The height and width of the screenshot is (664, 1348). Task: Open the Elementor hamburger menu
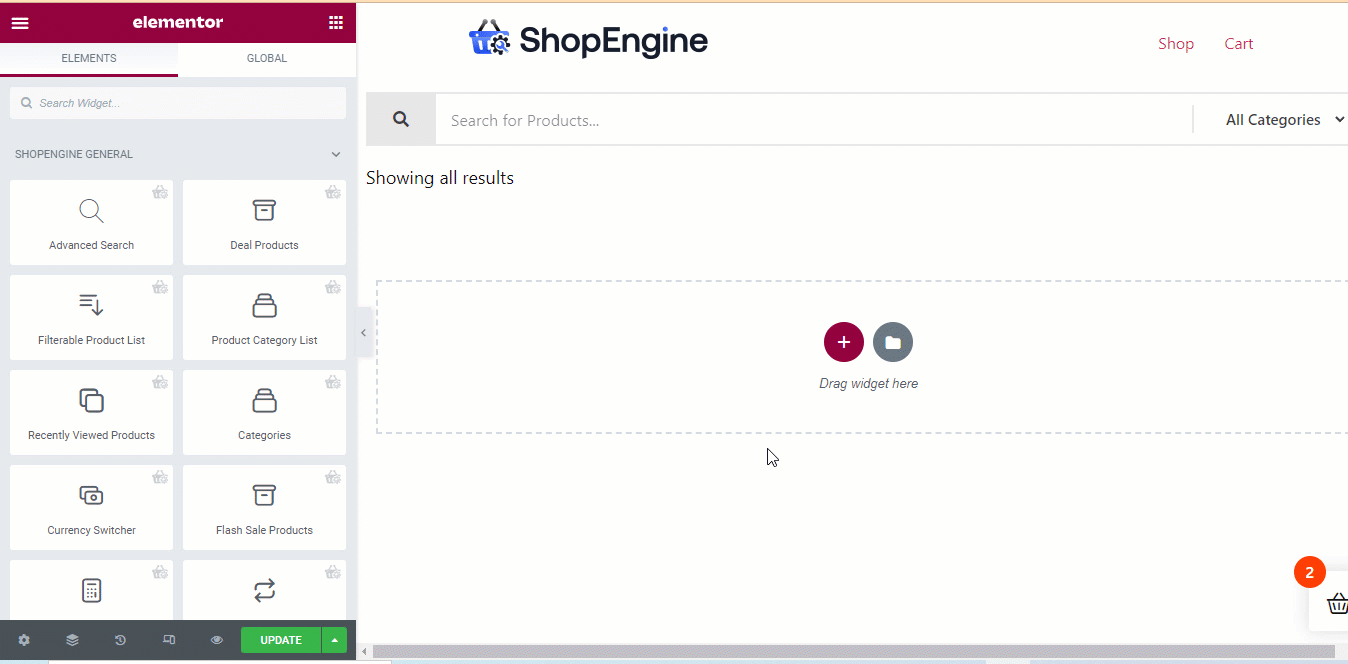coord(20,23)
